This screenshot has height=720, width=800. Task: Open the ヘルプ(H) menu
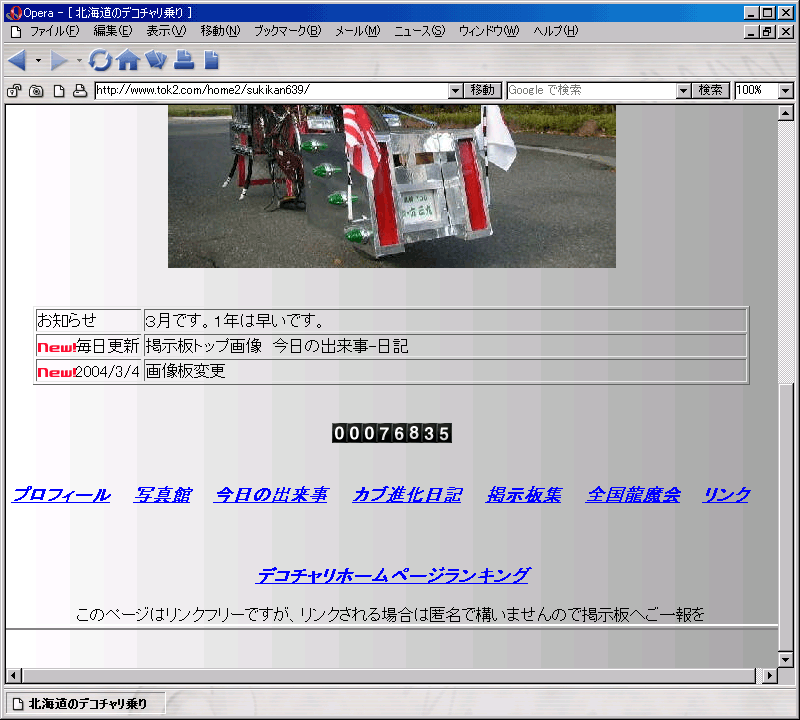tap(556, 31)
